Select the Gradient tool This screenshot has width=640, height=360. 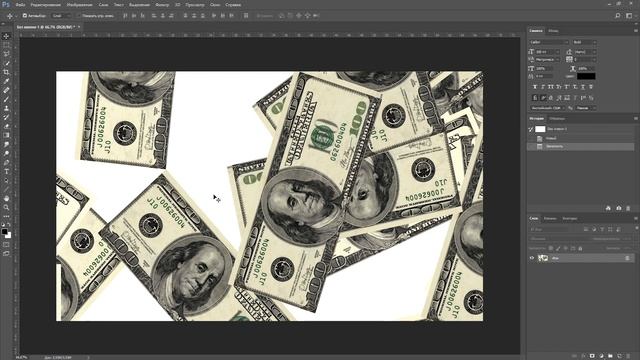click(x=6, y=135)
